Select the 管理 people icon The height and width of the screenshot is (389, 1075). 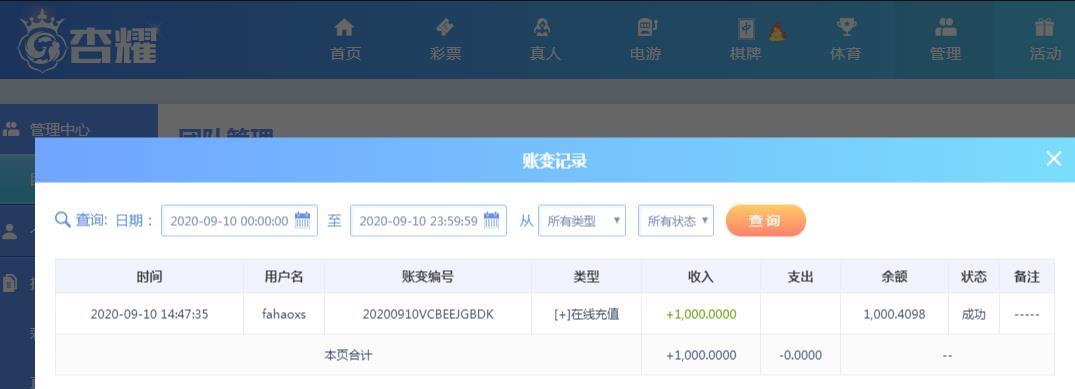click(945, 27)
